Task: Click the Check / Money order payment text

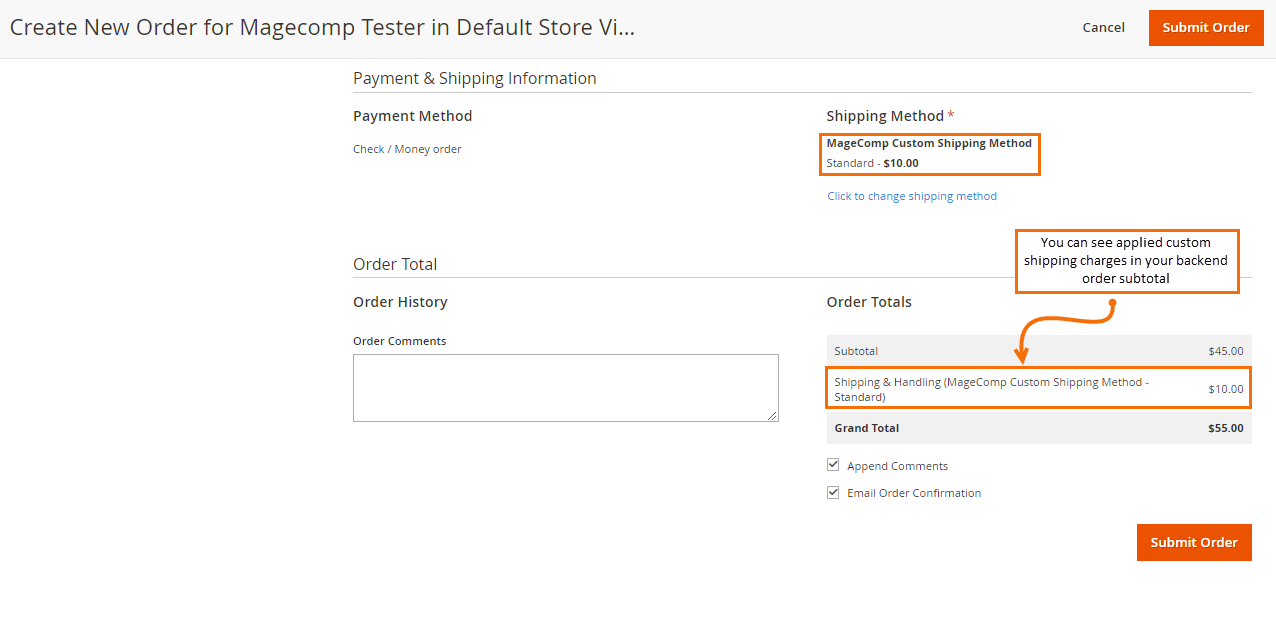Action: tap(407, 149)
